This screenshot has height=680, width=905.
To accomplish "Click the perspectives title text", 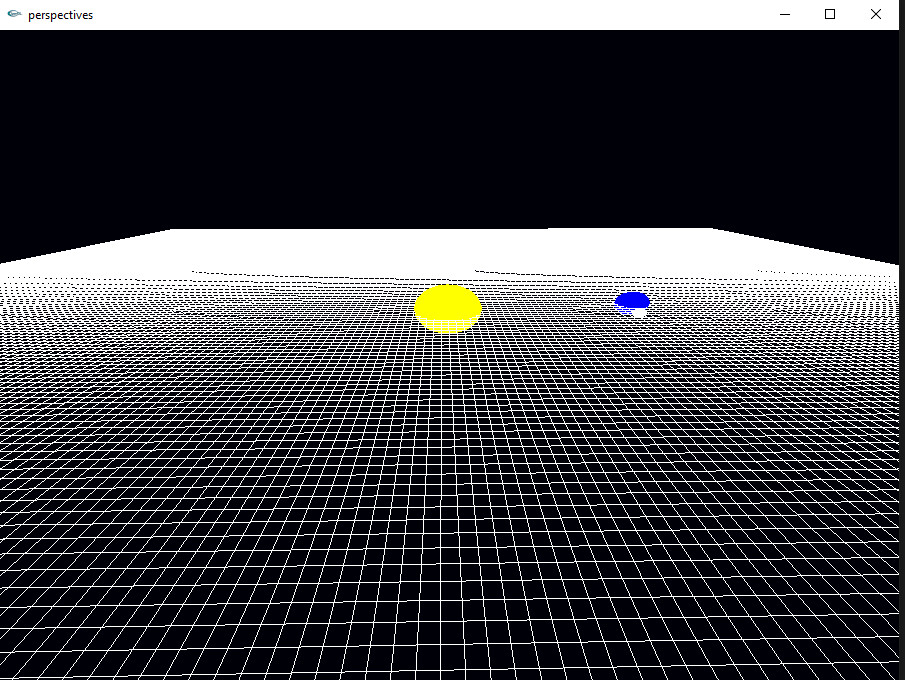I will 62,15.
